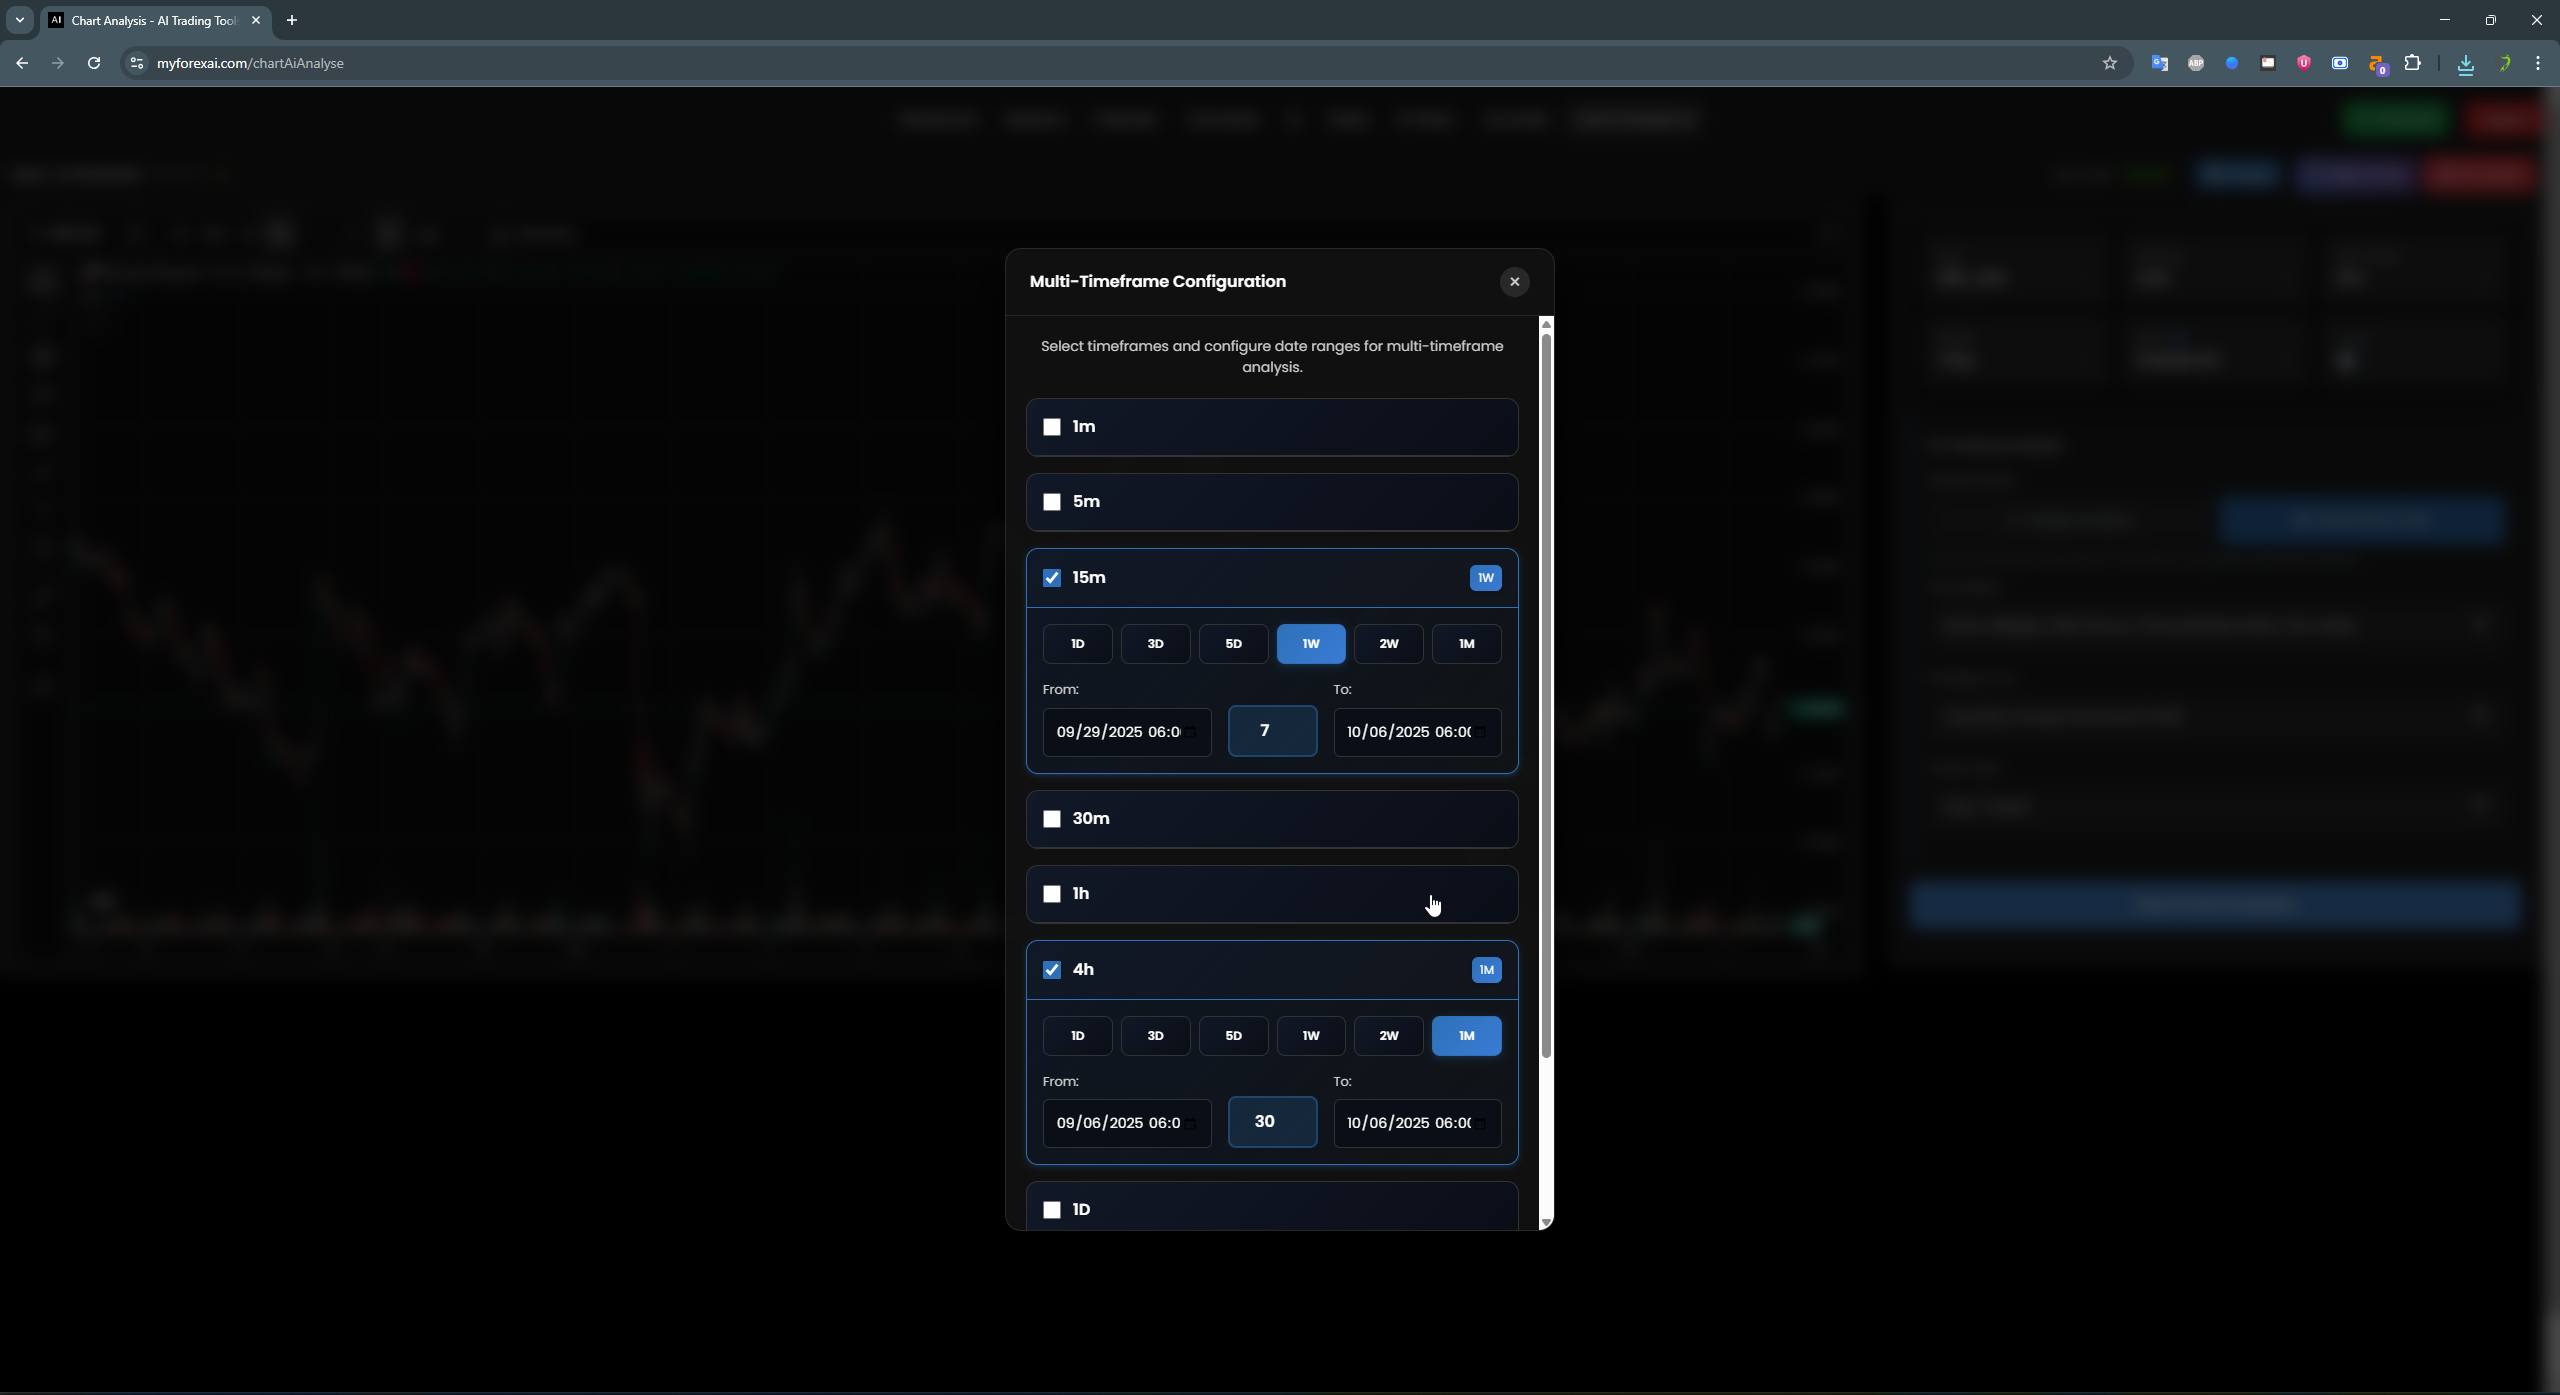Select 2W range for 15m timeframe

click(1388, 644)
